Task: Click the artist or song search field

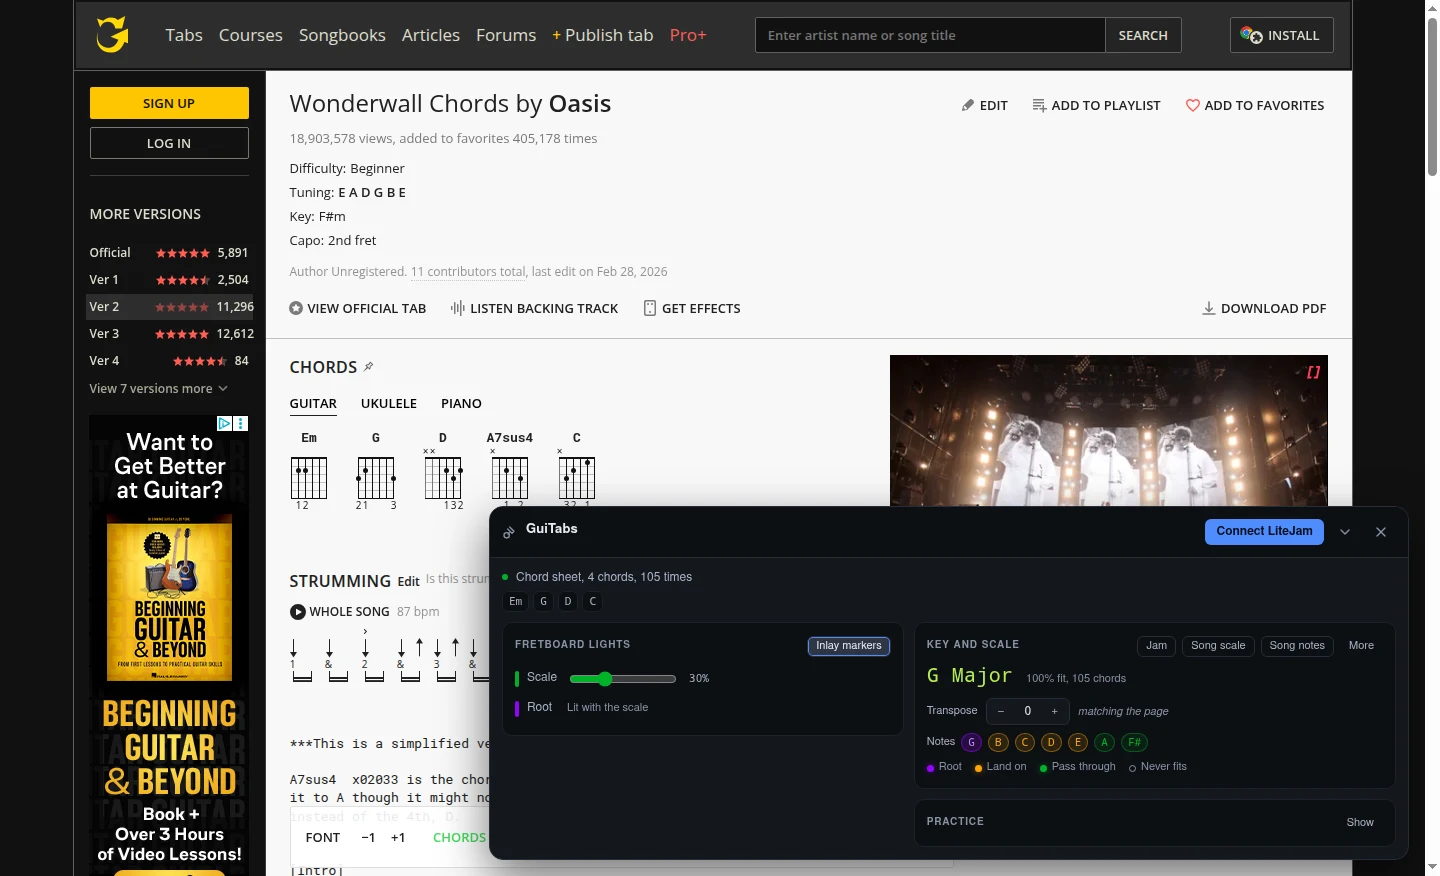Action: coord(930,35)
